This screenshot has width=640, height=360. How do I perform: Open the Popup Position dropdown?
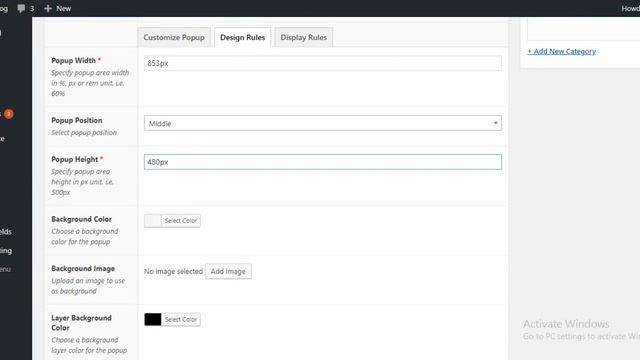(323, 123)
